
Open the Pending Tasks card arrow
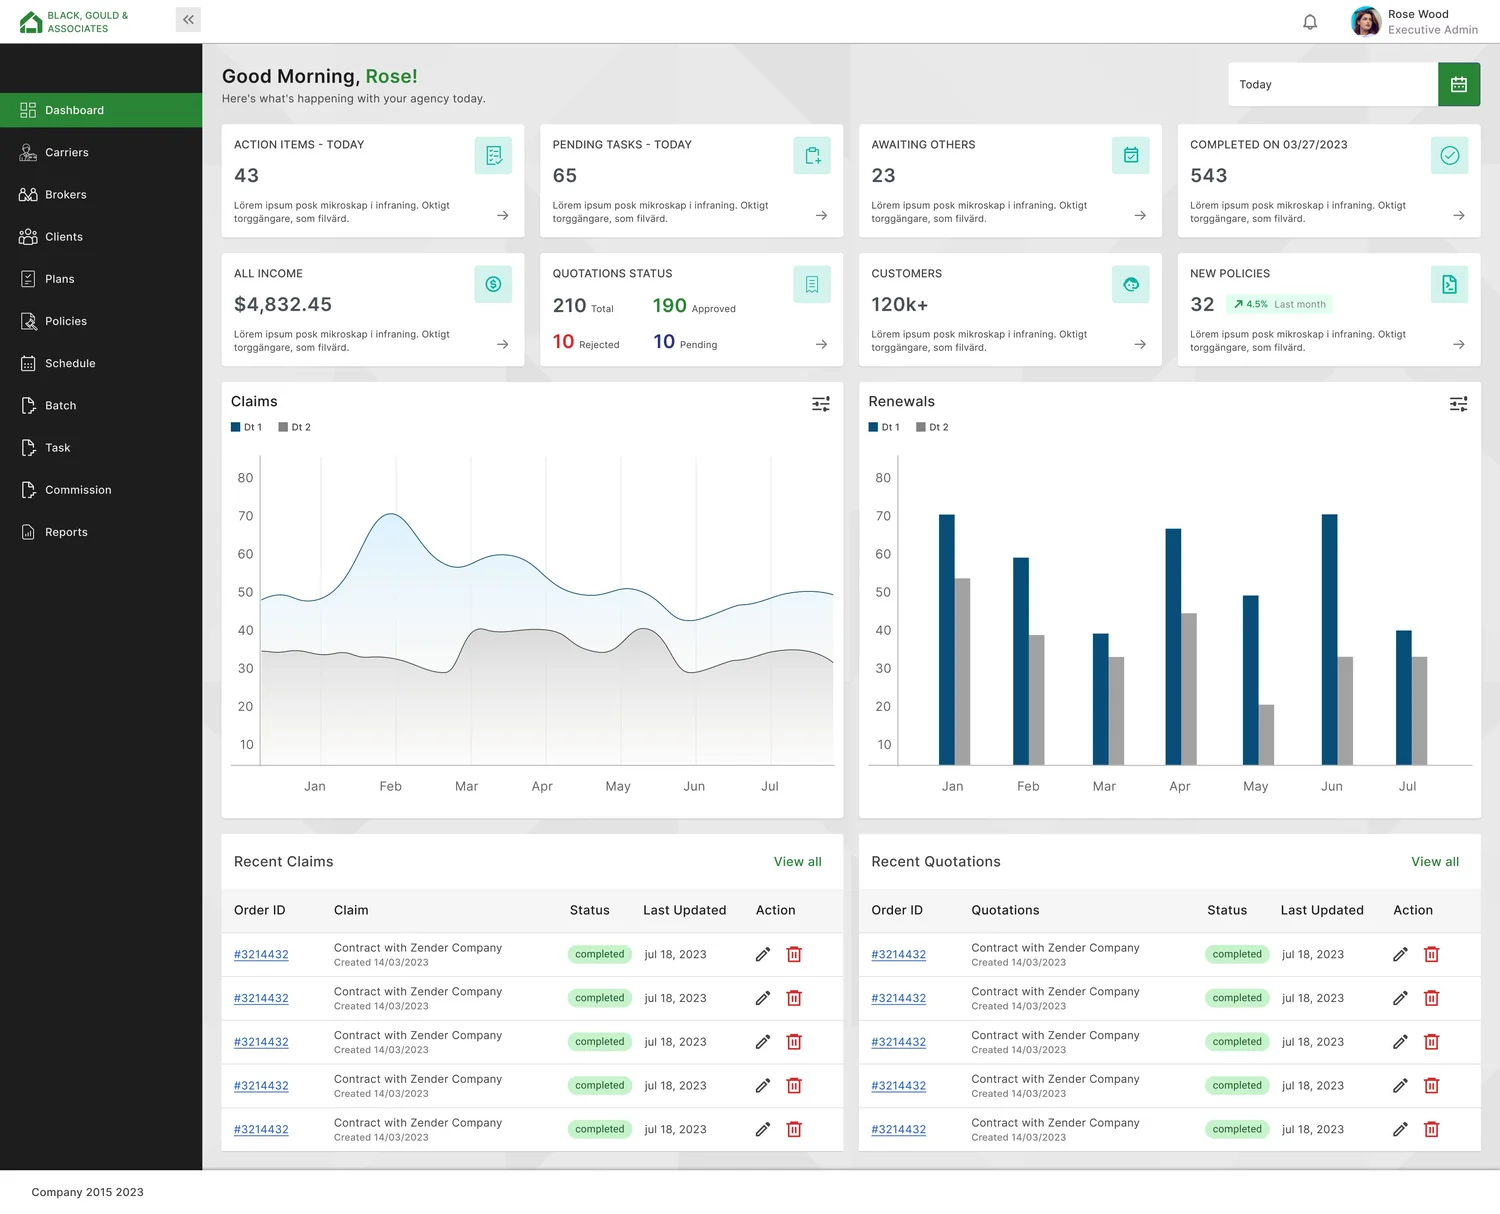pyautogui.click(x=822, y=215)
